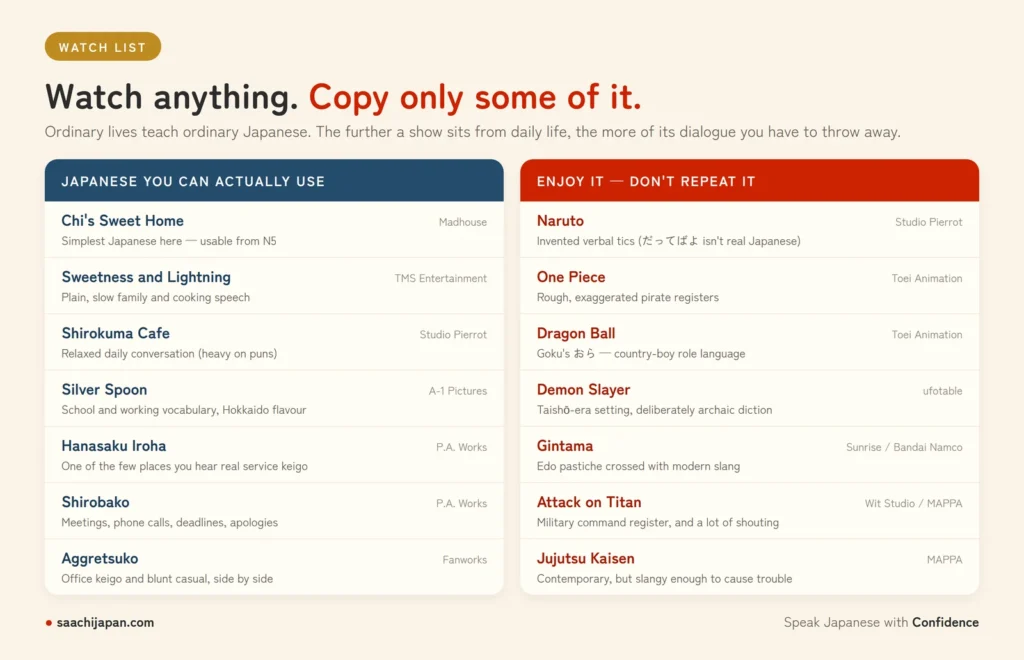Select the Naruto title

tap(560, 221)
